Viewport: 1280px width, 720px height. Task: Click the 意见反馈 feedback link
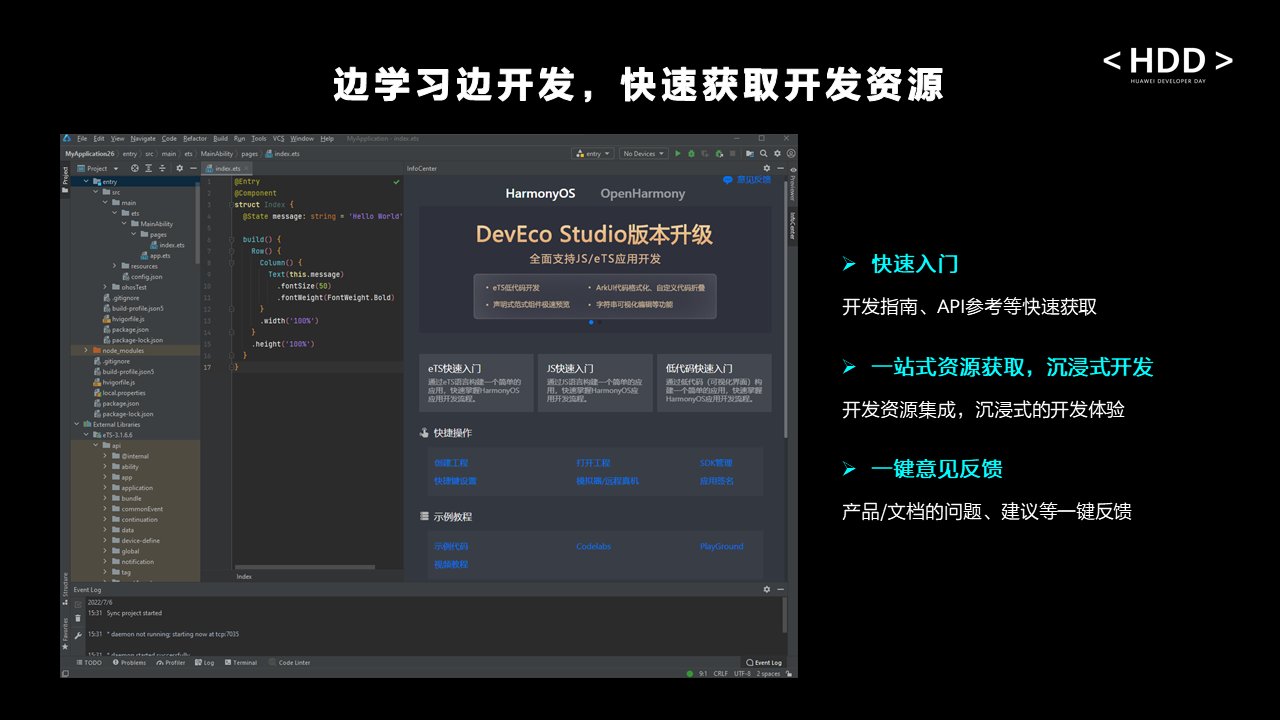coord(747,180)
